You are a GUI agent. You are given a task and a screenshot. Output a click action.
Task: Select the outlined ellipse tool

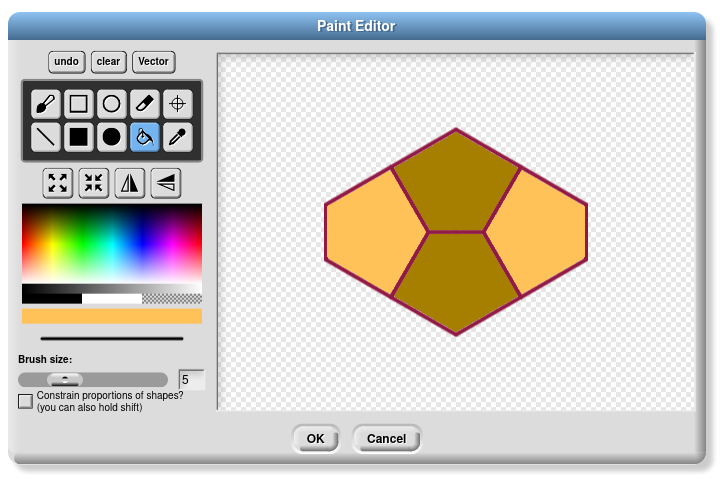pyautogui.click(x=112, y=103)
